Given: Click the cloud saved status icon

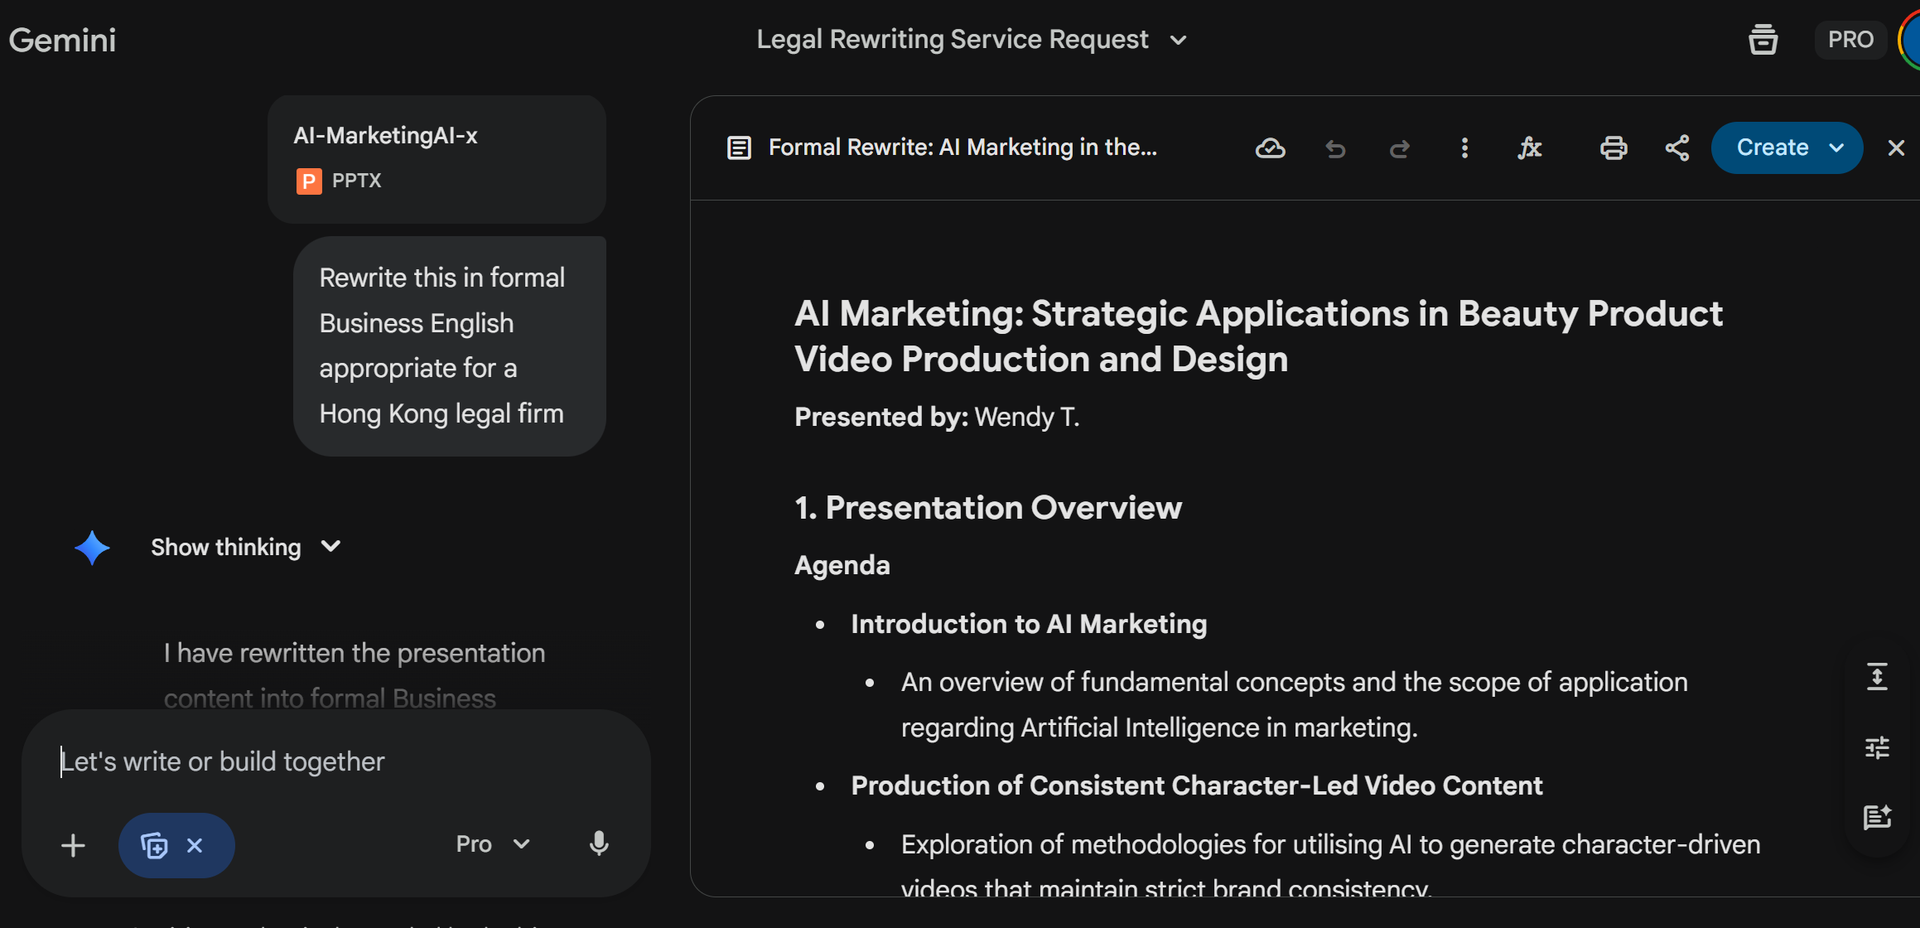Looking at the screenshot, I should click(x=1270, y=148).
